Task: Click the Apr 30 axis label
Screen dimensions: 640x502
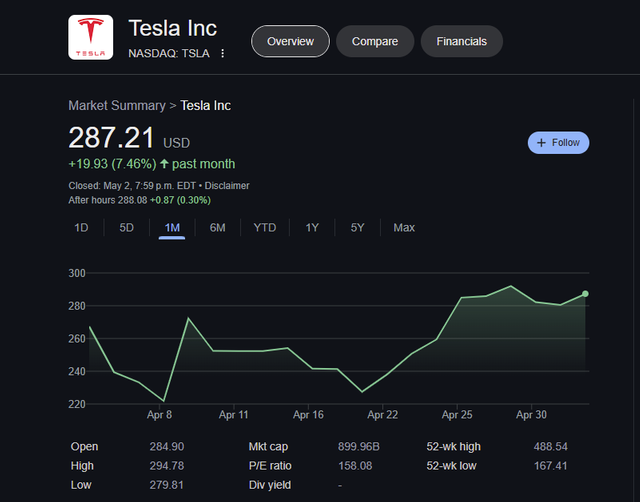Action: [x=531, y=415]
